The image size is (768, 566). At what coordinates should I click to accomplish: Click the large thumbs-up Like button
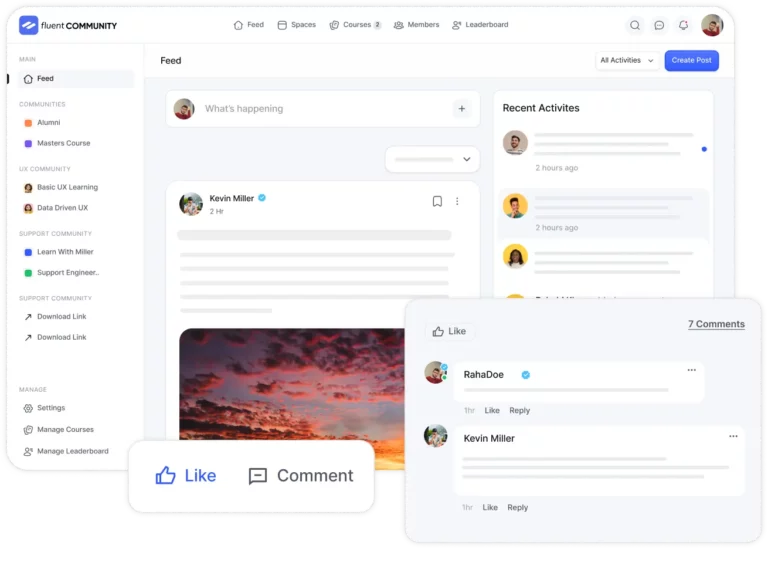point(186,476)
